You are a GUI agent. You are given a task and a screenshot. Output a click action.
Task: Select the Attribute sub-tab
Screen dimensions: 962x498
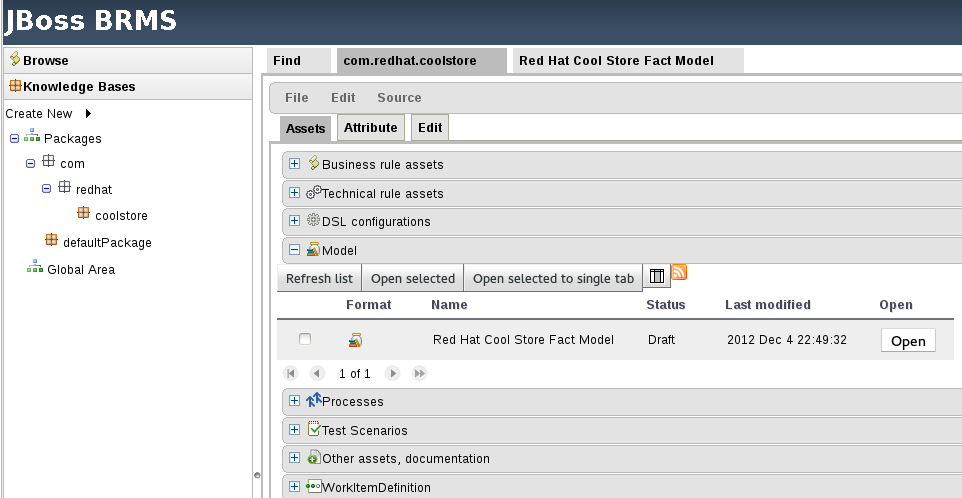[x=371, y=128]
